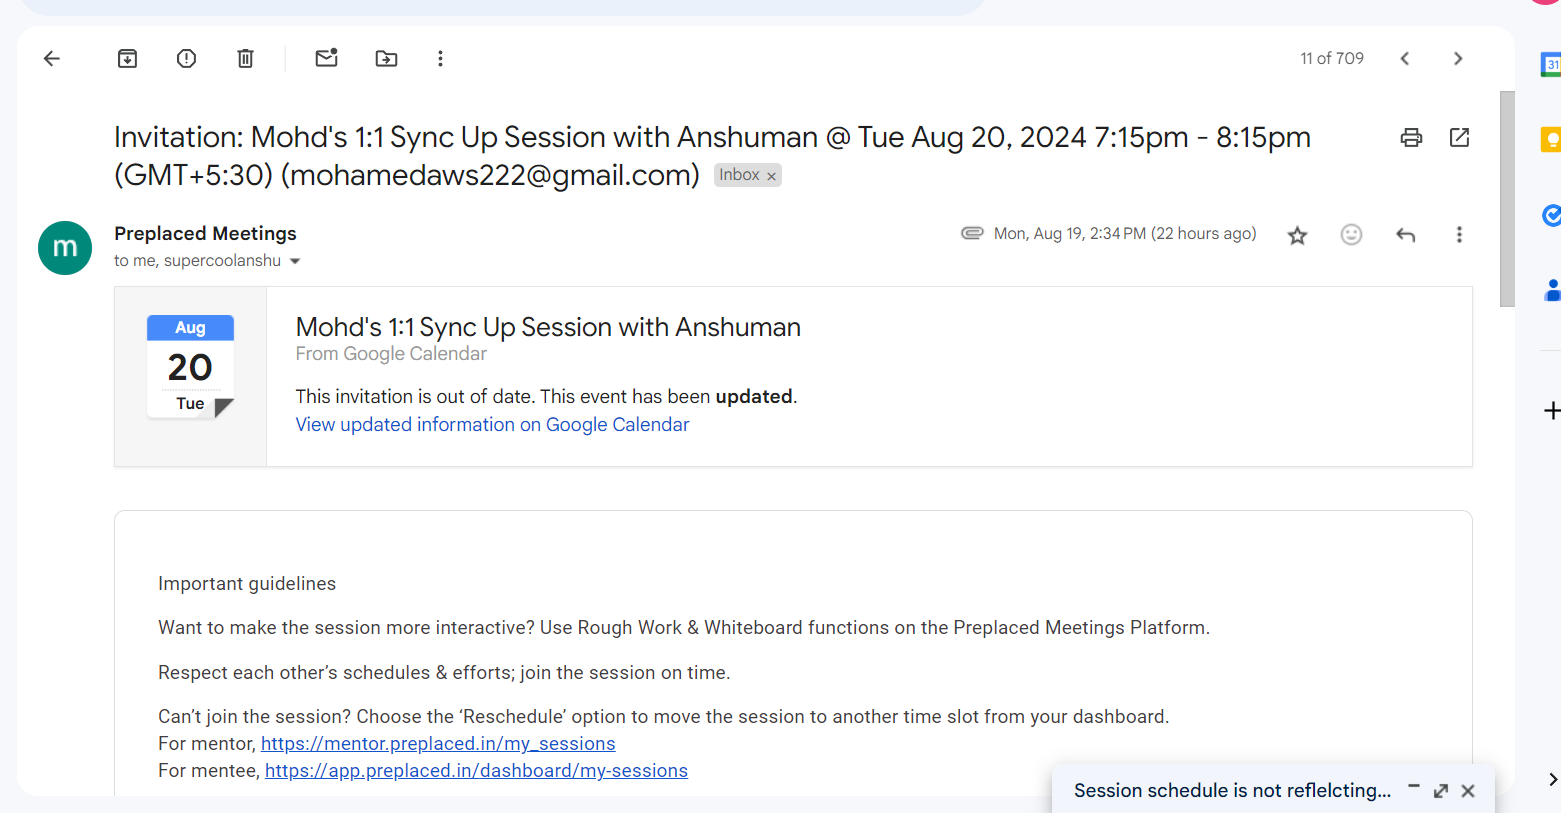Remove the Inbox label from conversation
The height and width of the screenshot is (813, 1561).
[771, 177]
